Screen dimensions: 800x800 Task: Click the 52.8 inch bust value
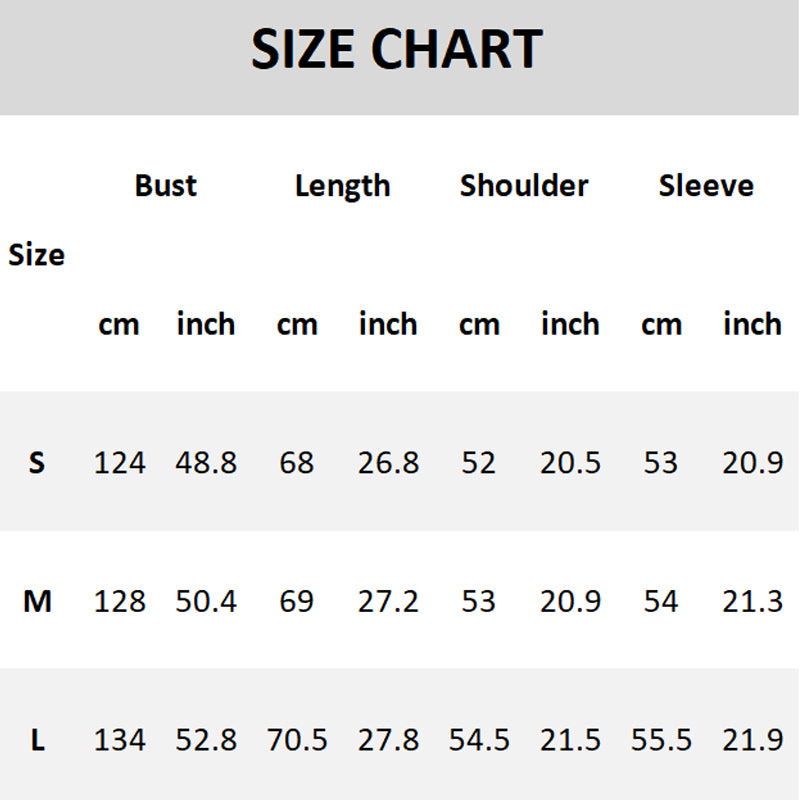tap(206, 740)
